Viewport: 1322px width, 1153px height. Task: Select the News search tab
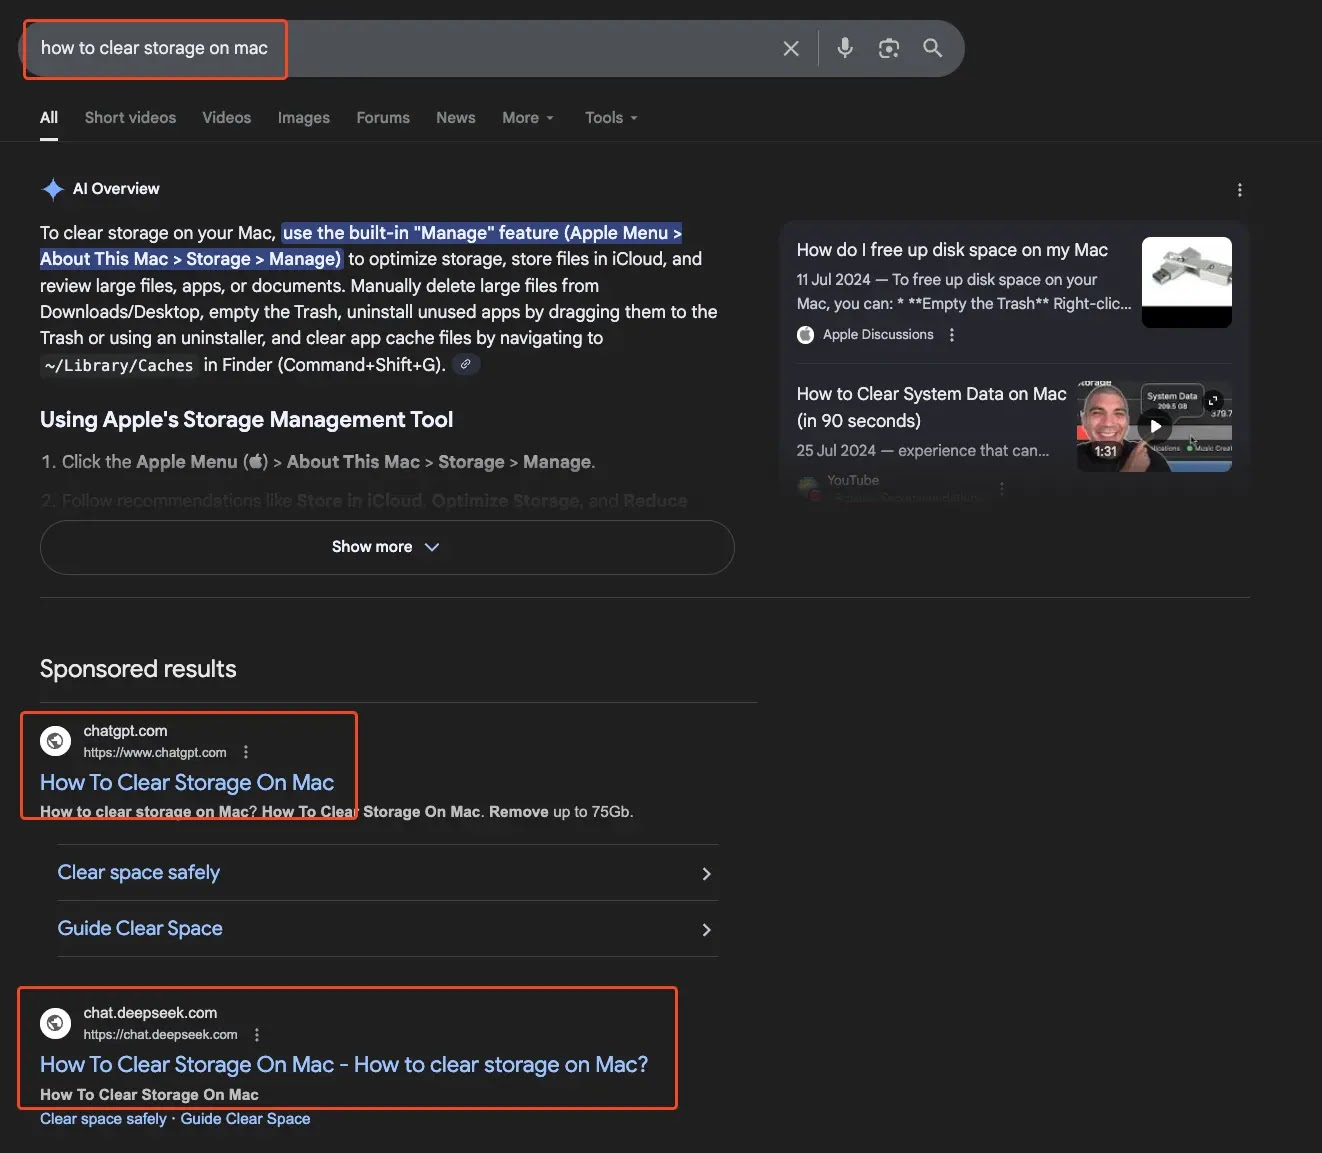[455, 117]
